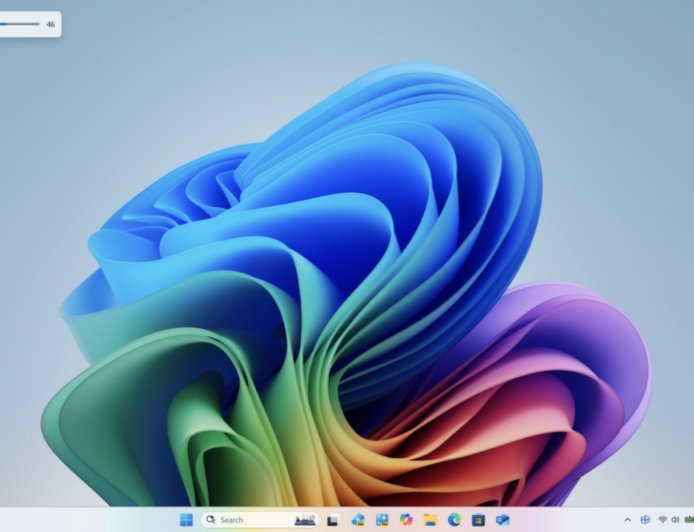Click the magnifier icon in the Search box
Viewport: 694px width, 532px height.
click(211, 520)
